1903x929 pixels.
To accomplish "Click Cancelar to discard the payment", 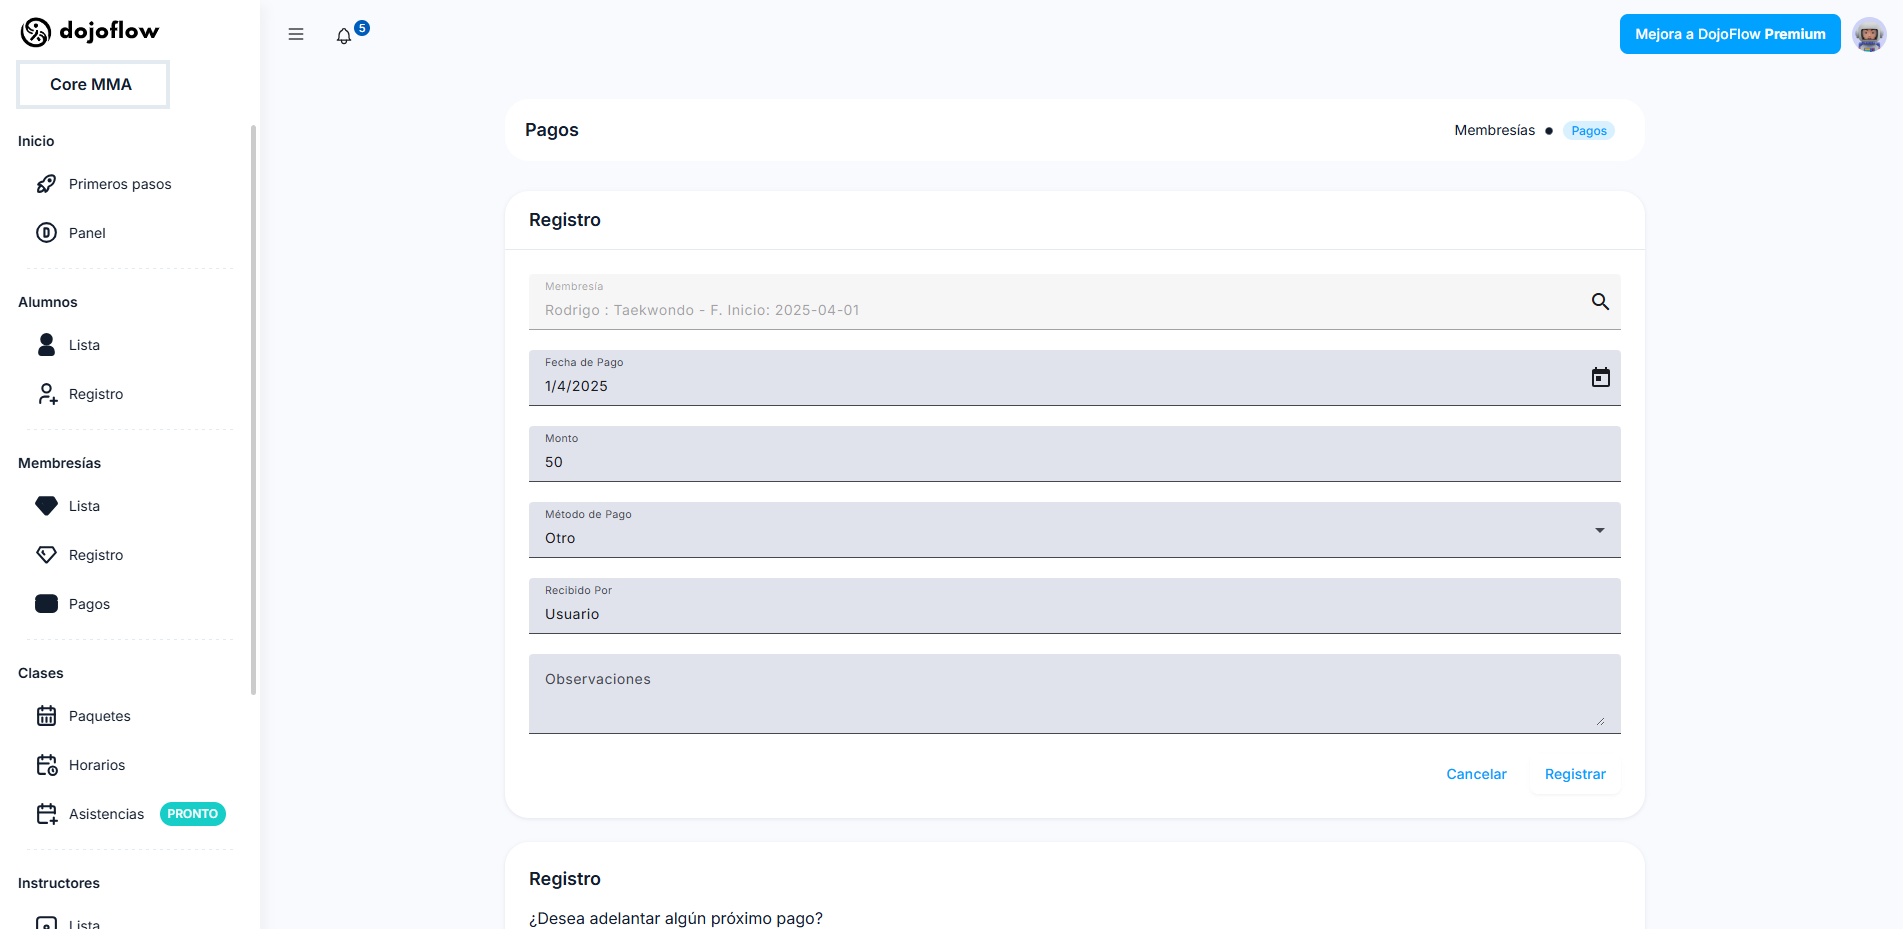I will 1476,774.
